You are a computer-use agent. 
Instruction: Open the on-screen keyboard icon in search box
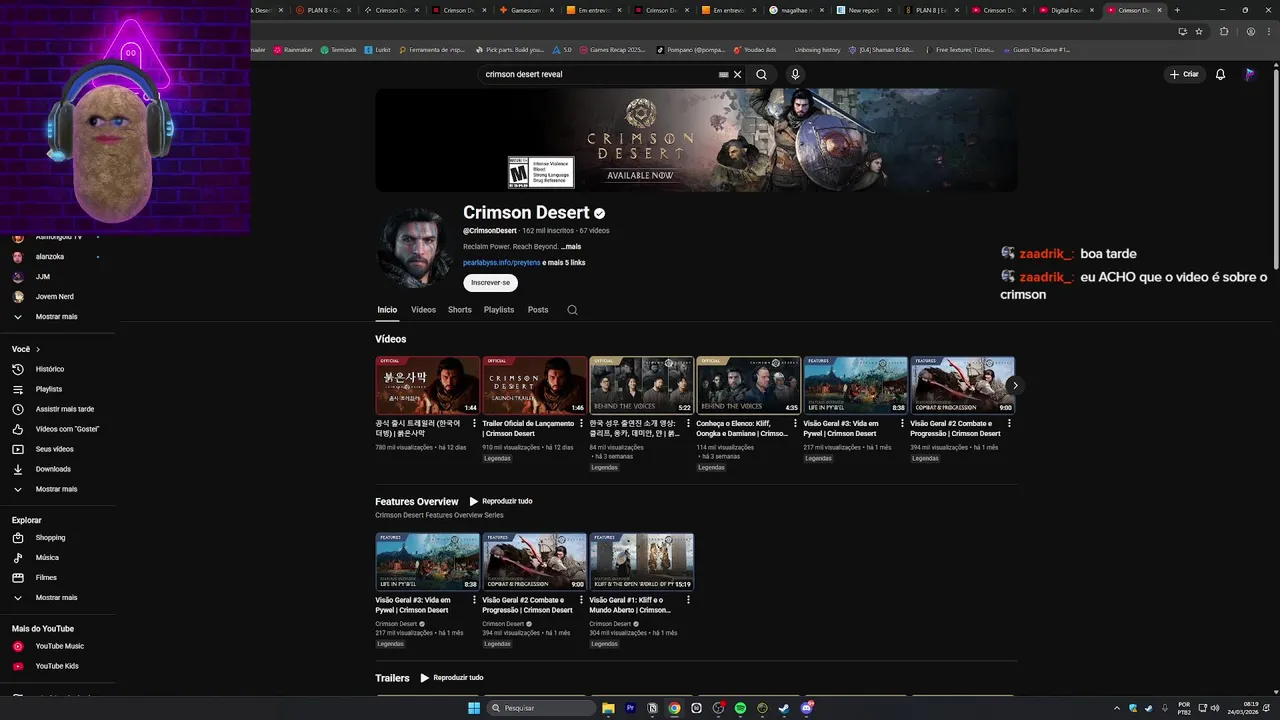(x=723, y=74)
